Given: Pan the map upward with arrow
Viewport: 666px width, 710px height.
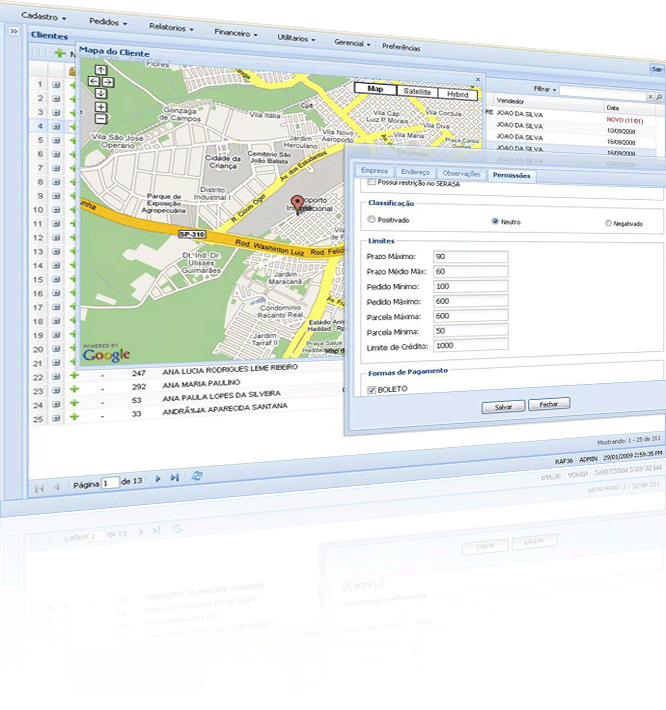Looking at the screenshot, I should tap(101, 70).
